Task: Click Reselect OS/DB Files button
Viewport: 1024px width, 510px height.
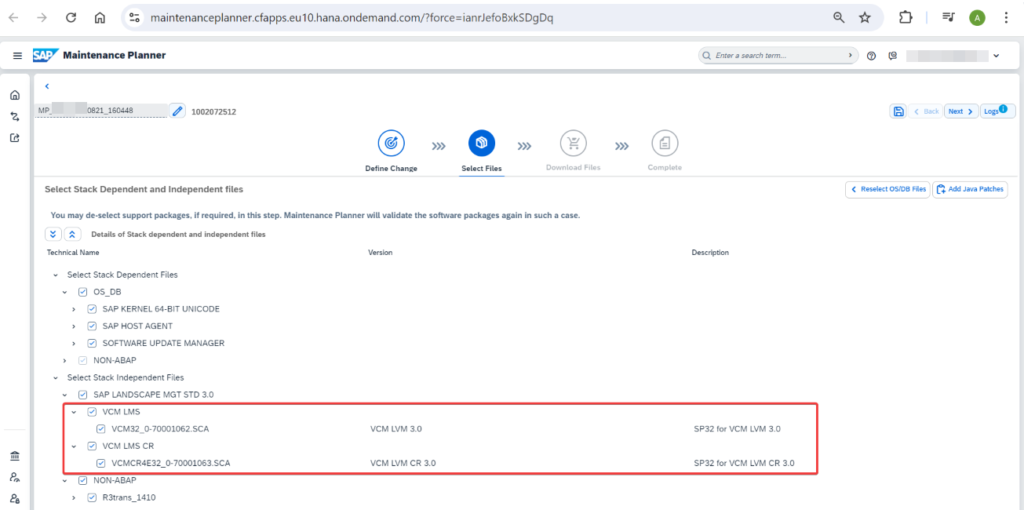Action: (888, 189)
